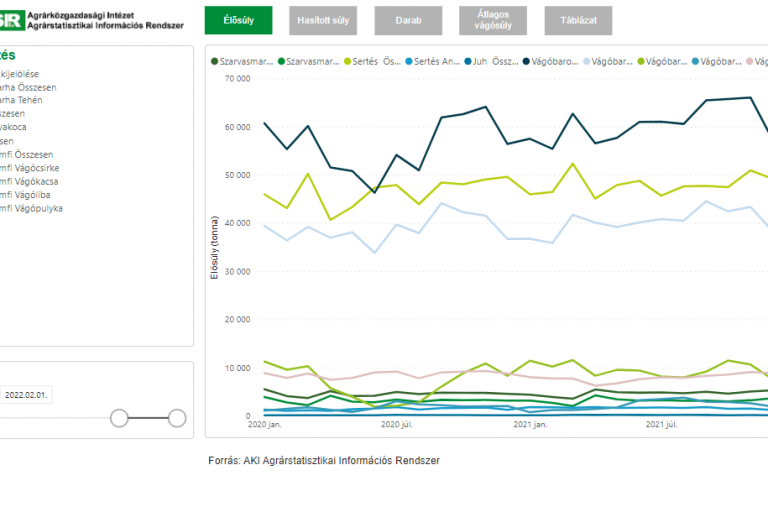The image size is (768, 512).
Task: Open the Táblázat view button
Action: (x=578, y=20)
